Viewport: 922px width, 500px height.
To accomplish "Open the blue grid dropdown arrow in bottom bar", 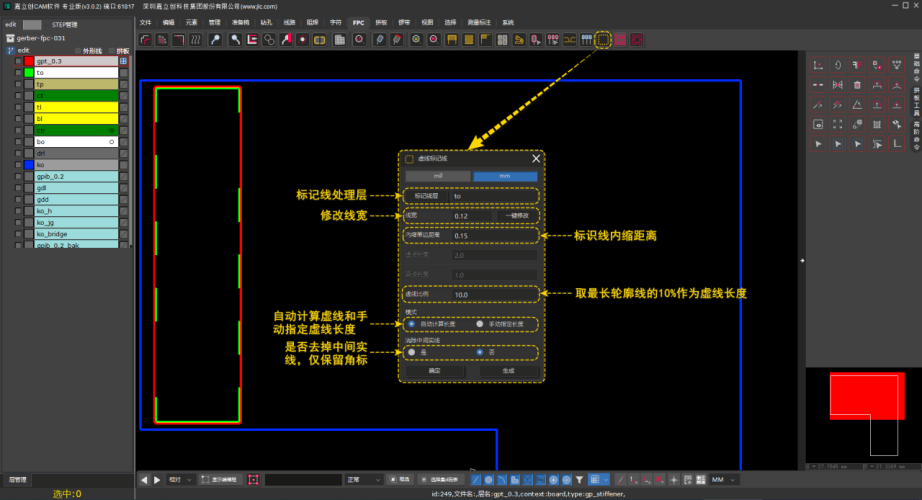I will click(606, 480).
